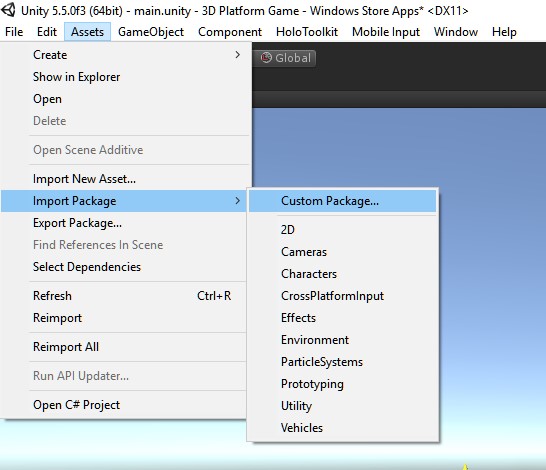Click Refresh in Assets menu
Image resolution: width=546 pixels, height=470 pixels.
point(124,296)
